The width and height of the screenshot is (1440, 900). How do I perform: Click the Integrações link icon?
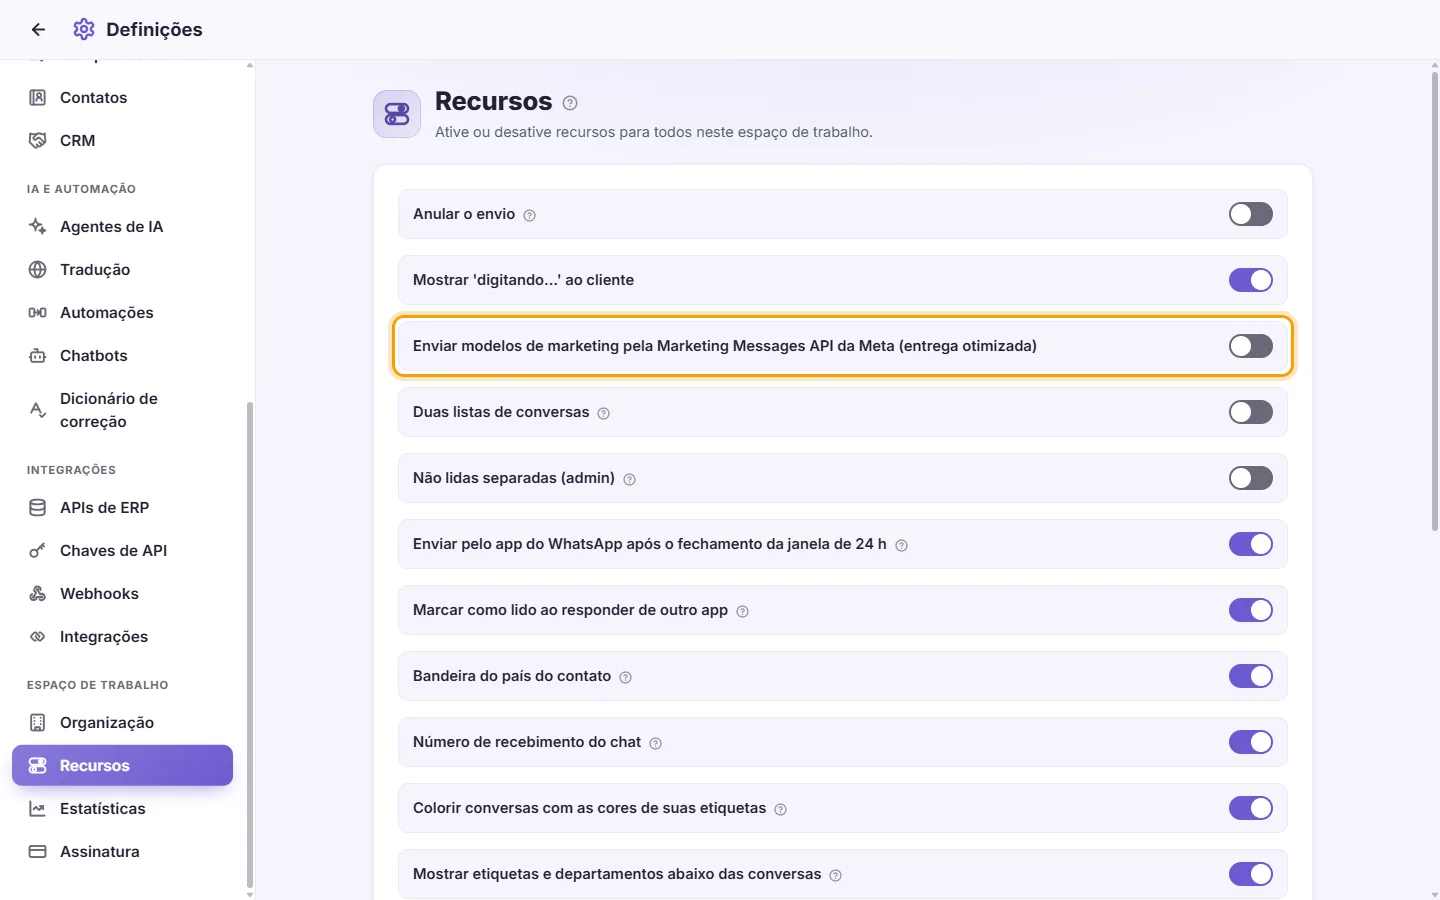[x=38, y=637]
